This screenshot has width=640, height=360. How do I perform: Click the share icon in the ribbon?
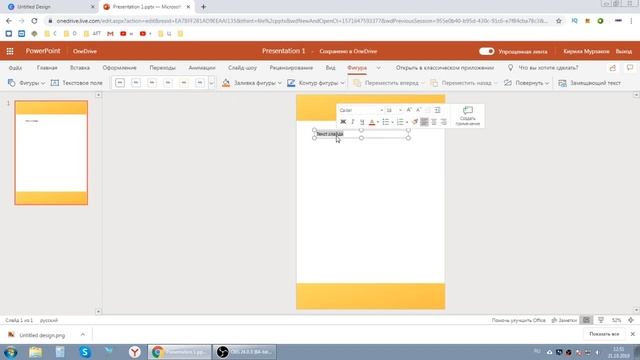coord(613,68)
